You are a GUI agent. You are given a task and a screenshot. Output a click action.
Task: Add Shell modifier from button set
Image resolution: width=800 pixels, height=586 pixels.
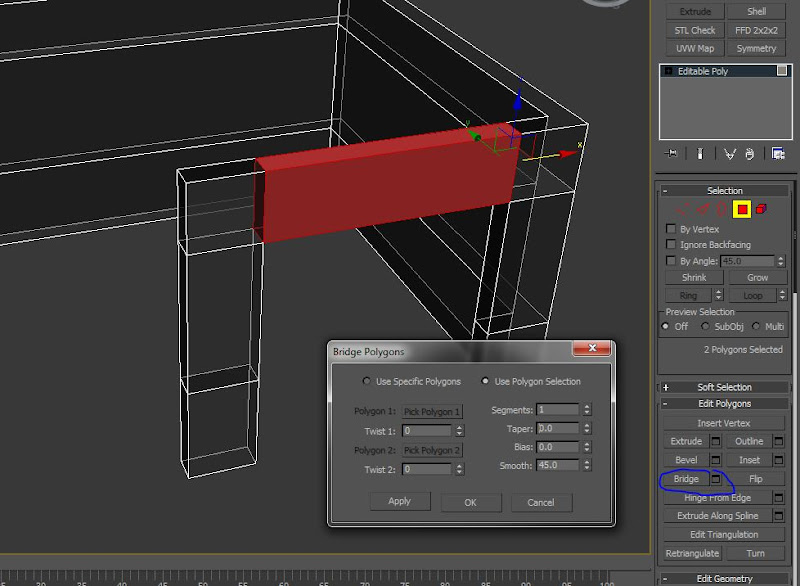(x=756, y=11)
